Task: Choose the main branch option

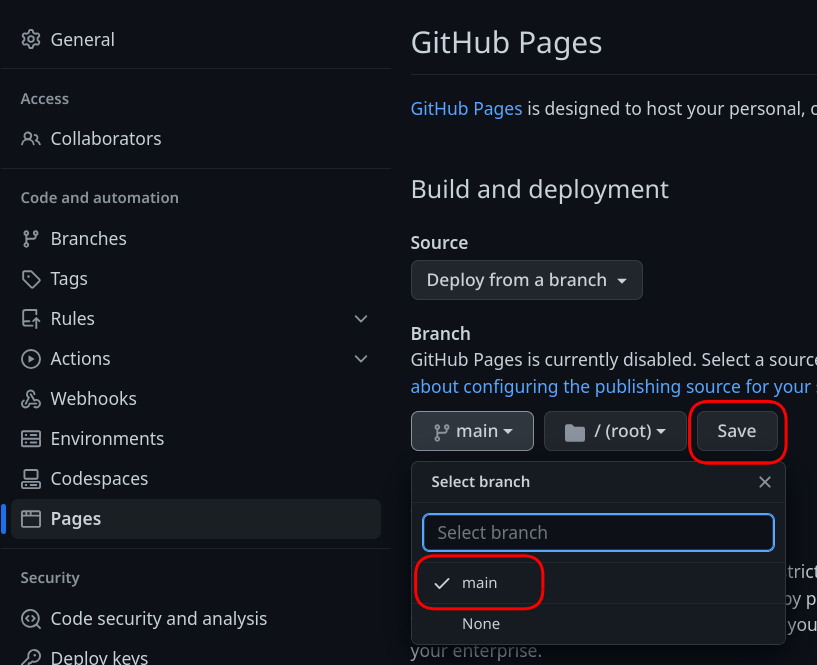Action: point(598,583)
